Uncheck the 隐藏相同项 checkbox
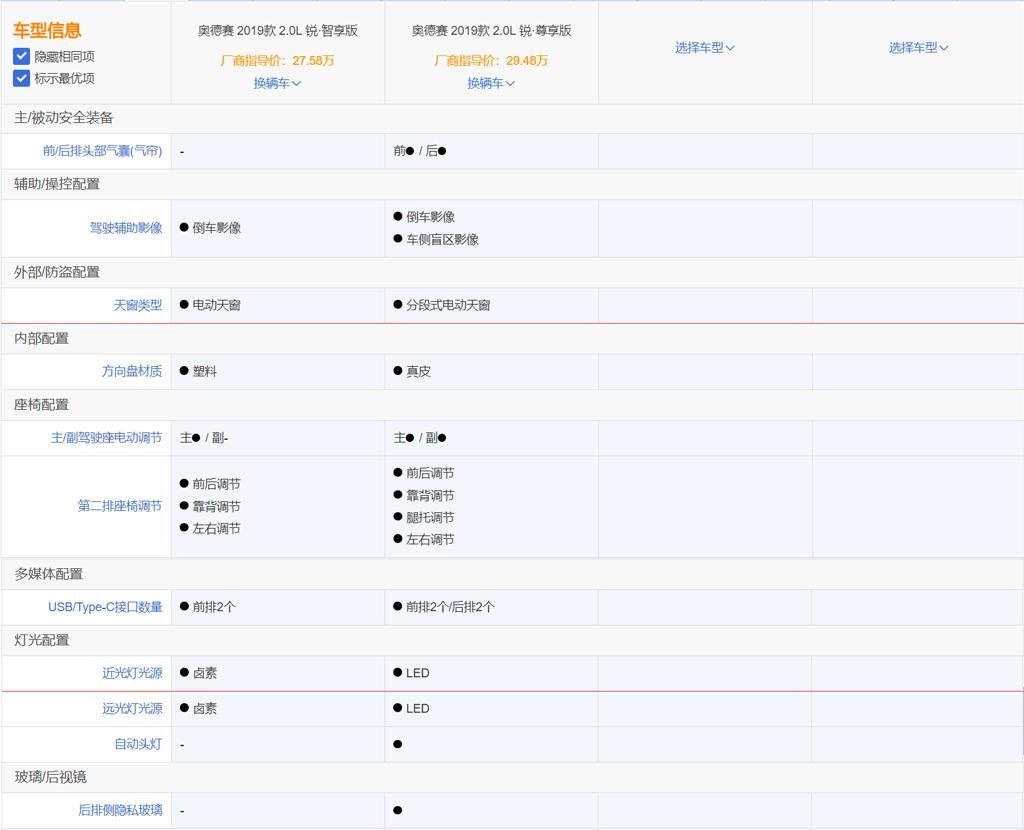 (22, 56)
